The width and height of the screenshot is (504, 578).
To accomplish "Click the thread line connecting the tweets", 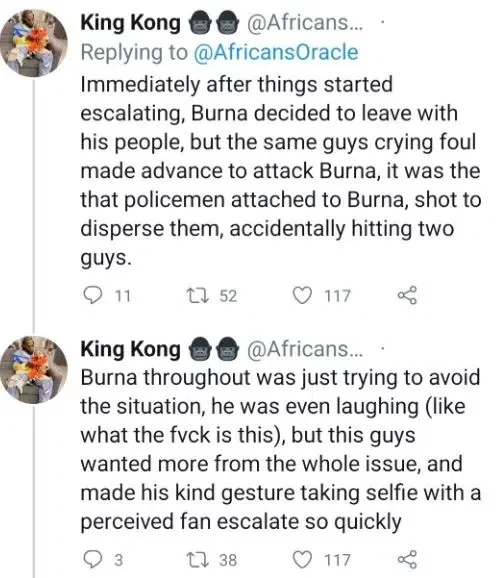I will click(34, 206).
